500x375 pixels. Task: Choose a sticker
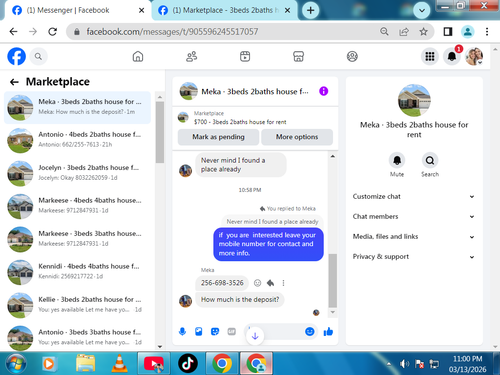[x=215, y=331]
